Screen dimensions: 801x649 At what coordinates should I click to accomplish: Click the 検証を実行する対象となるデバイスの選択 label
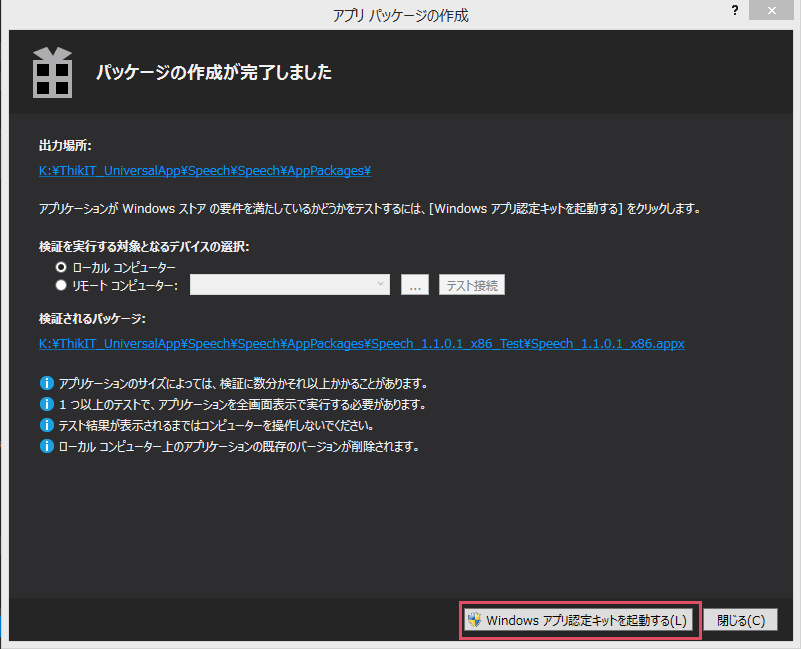(144, 247)
